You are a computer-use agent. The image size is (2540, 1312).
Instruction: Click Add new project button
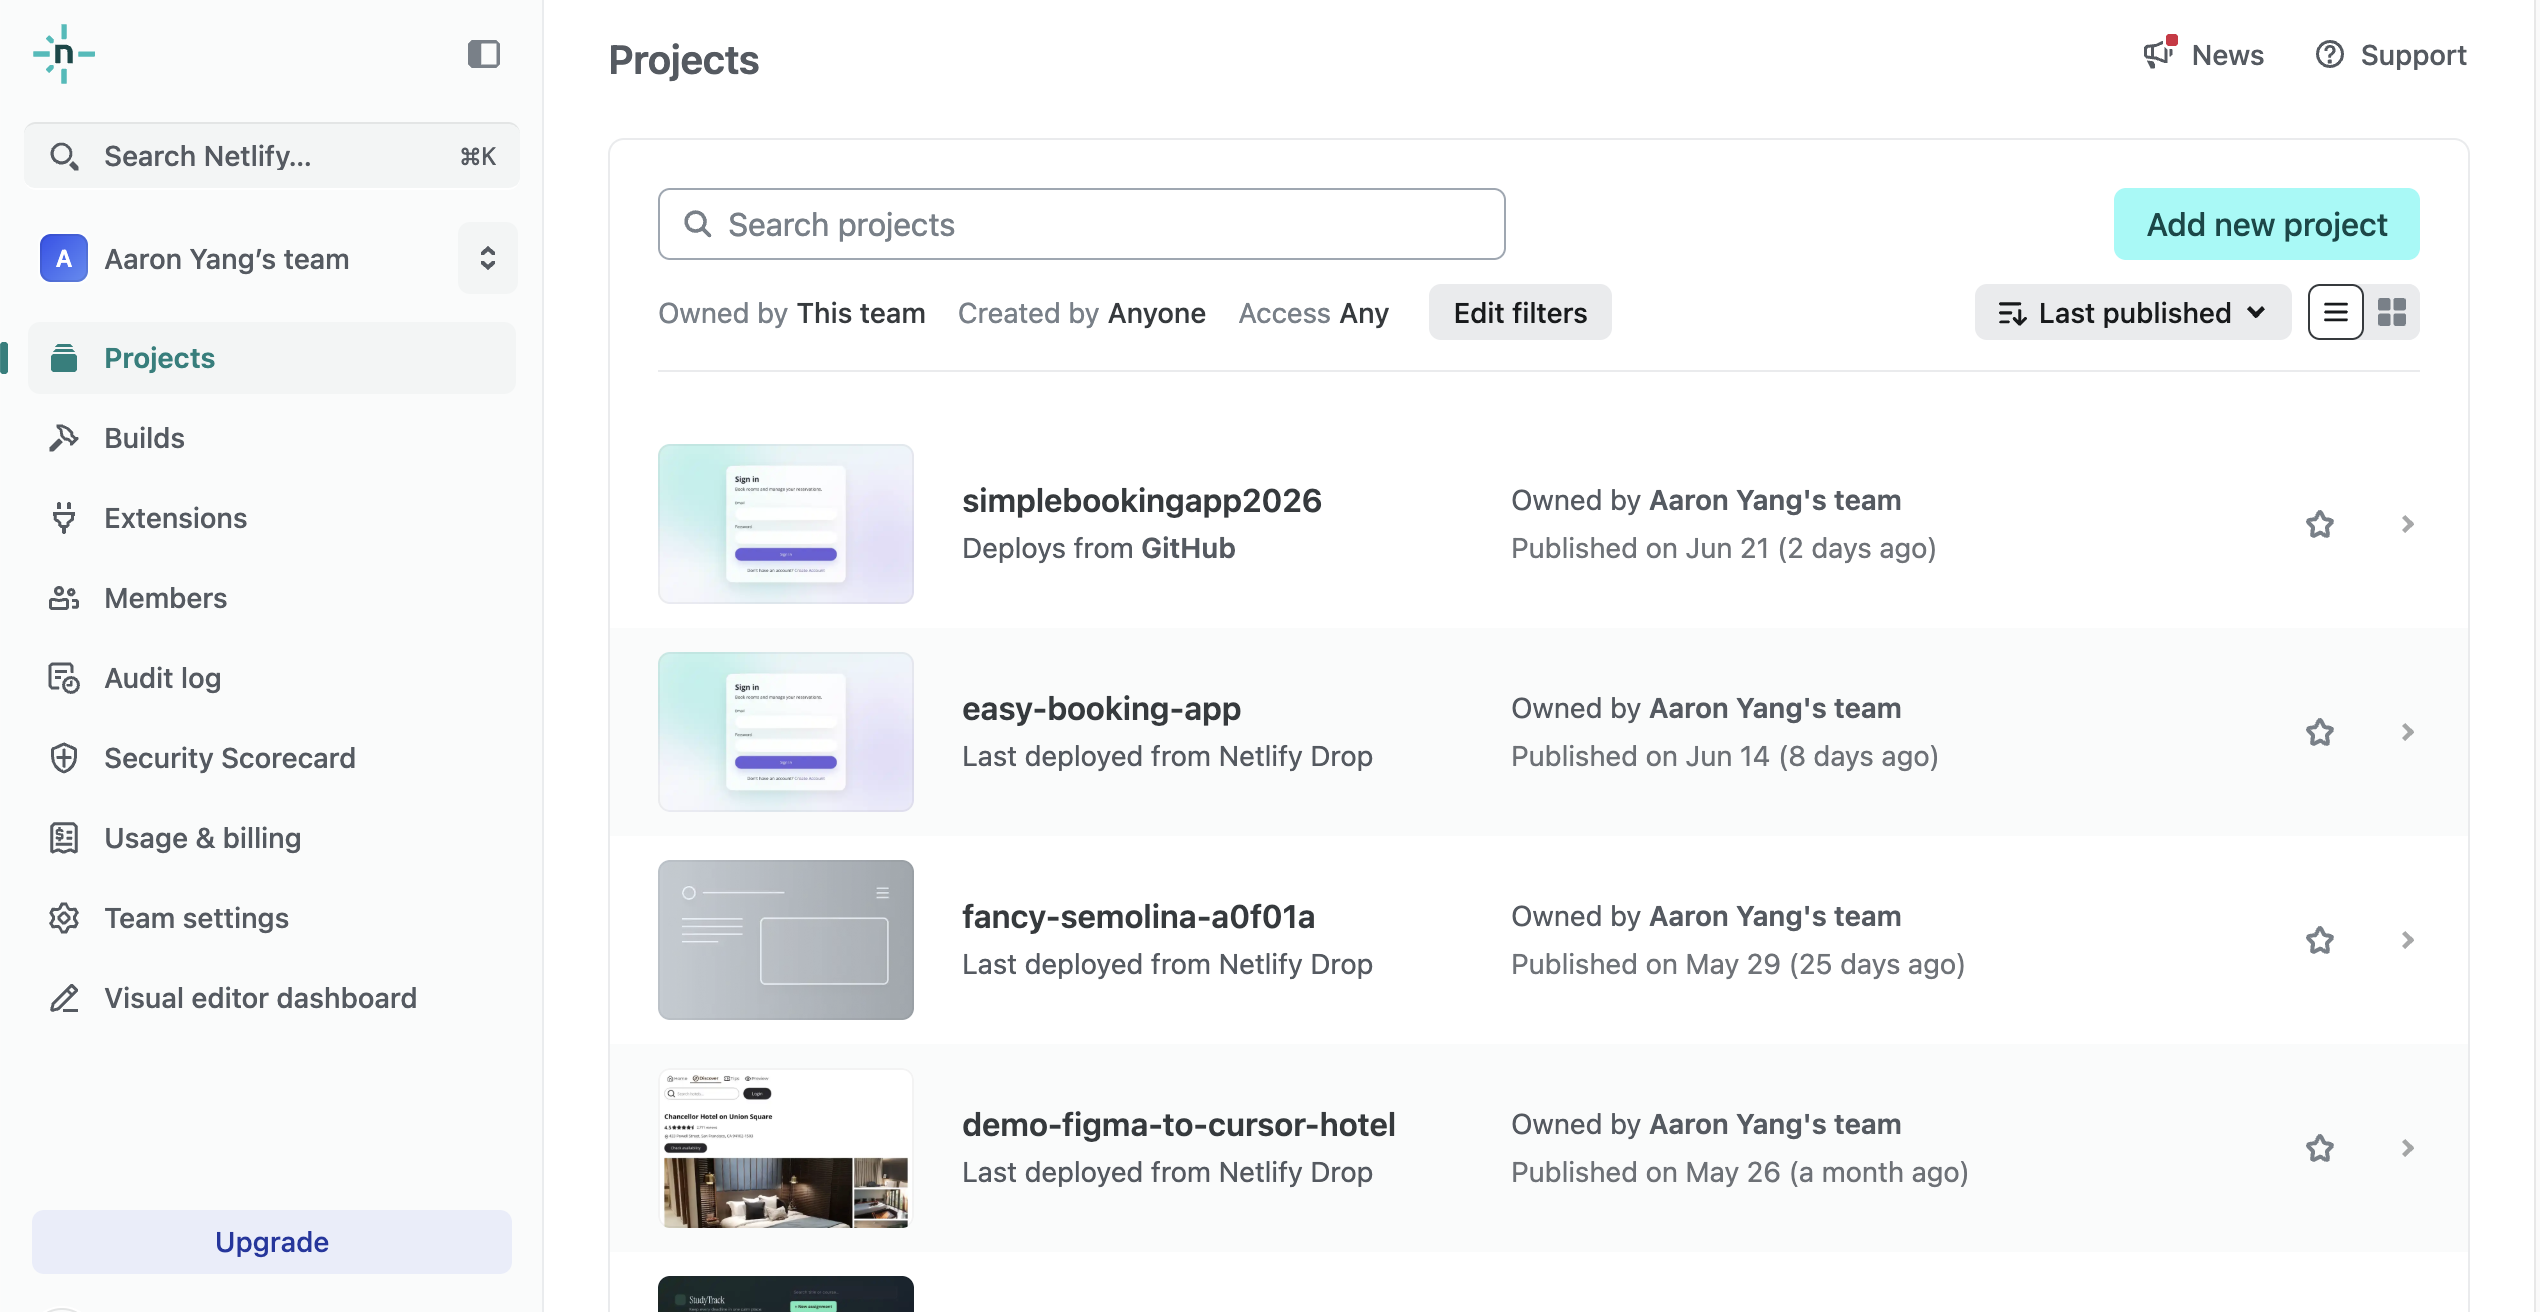click(x=2267, y=224)
